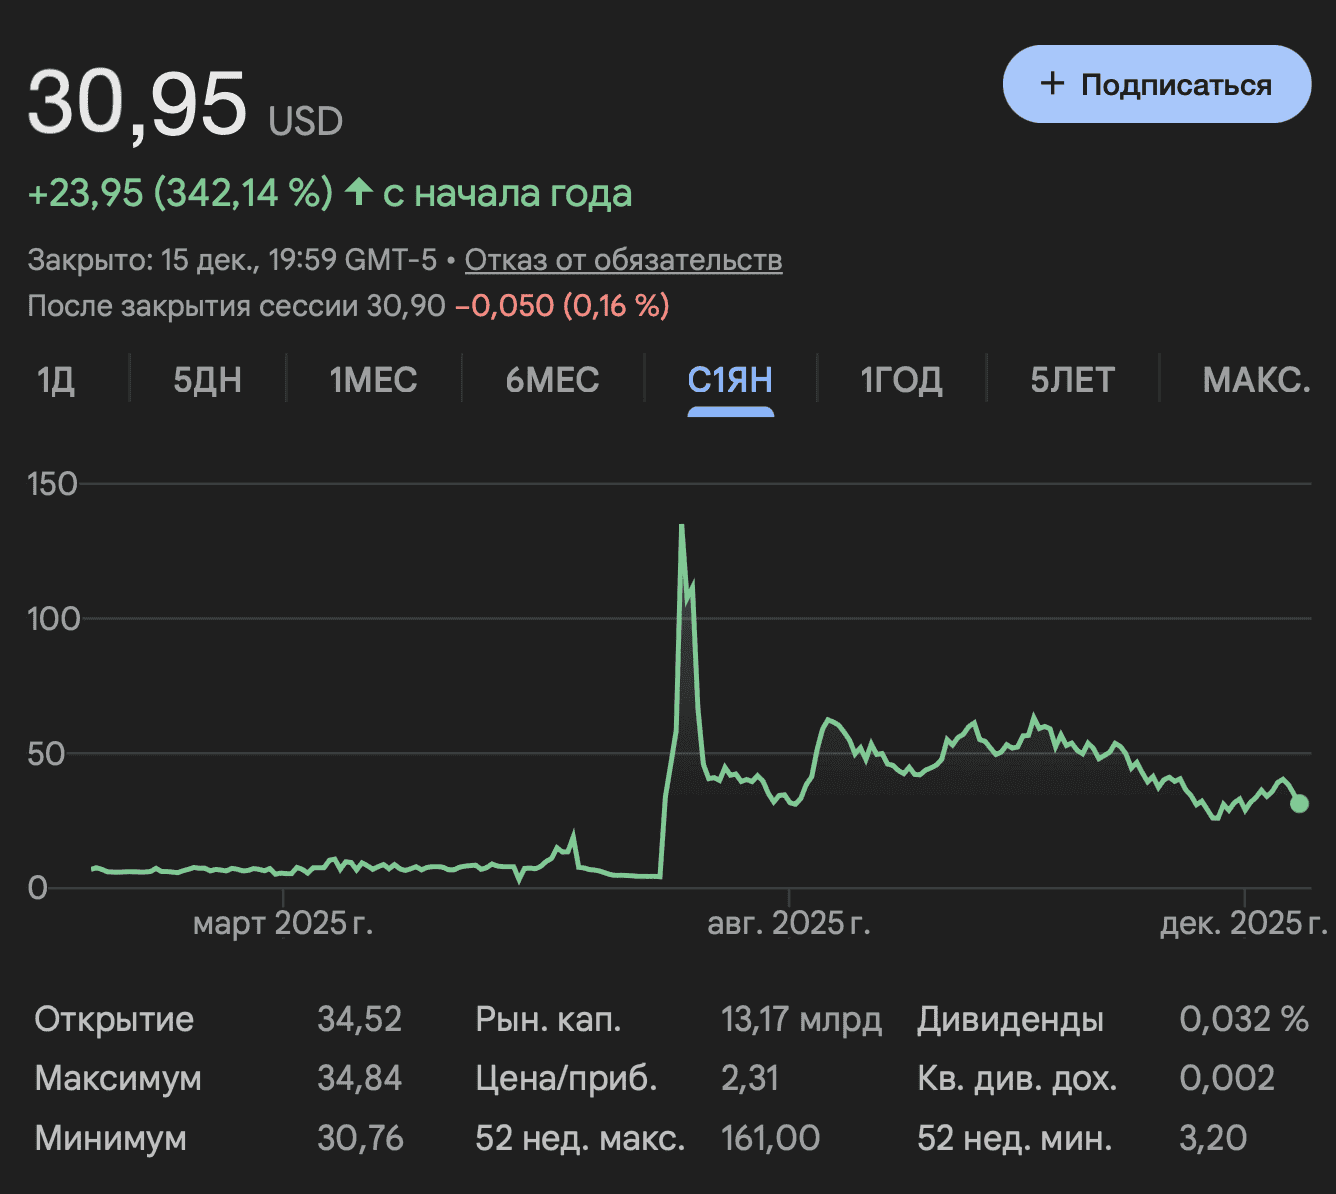Select the 1Д time range
This screenshot has width=1336, height=1194.
[56, 380]
